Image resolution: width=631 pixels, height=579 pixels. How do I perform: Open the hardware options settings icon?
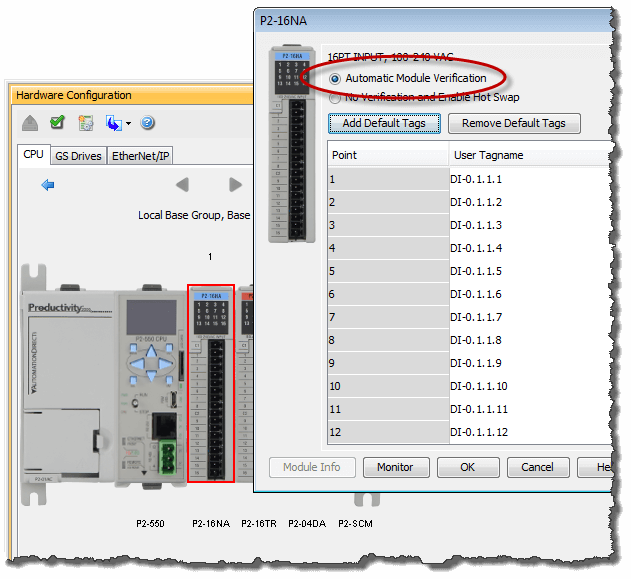click(x=86, y=123)
